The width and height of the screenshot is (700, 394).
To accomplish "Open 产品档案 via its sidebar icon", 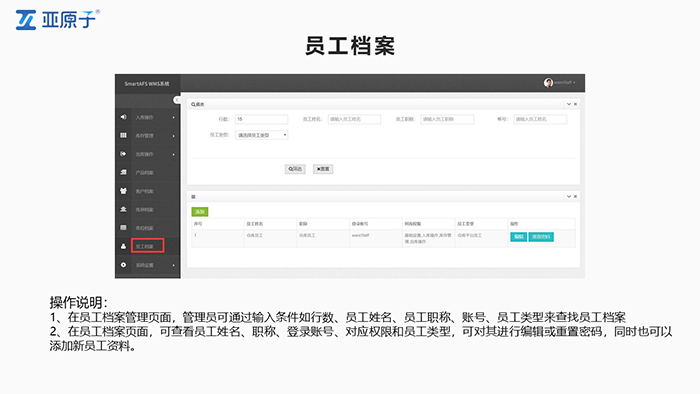I will (x=123, y=172).
